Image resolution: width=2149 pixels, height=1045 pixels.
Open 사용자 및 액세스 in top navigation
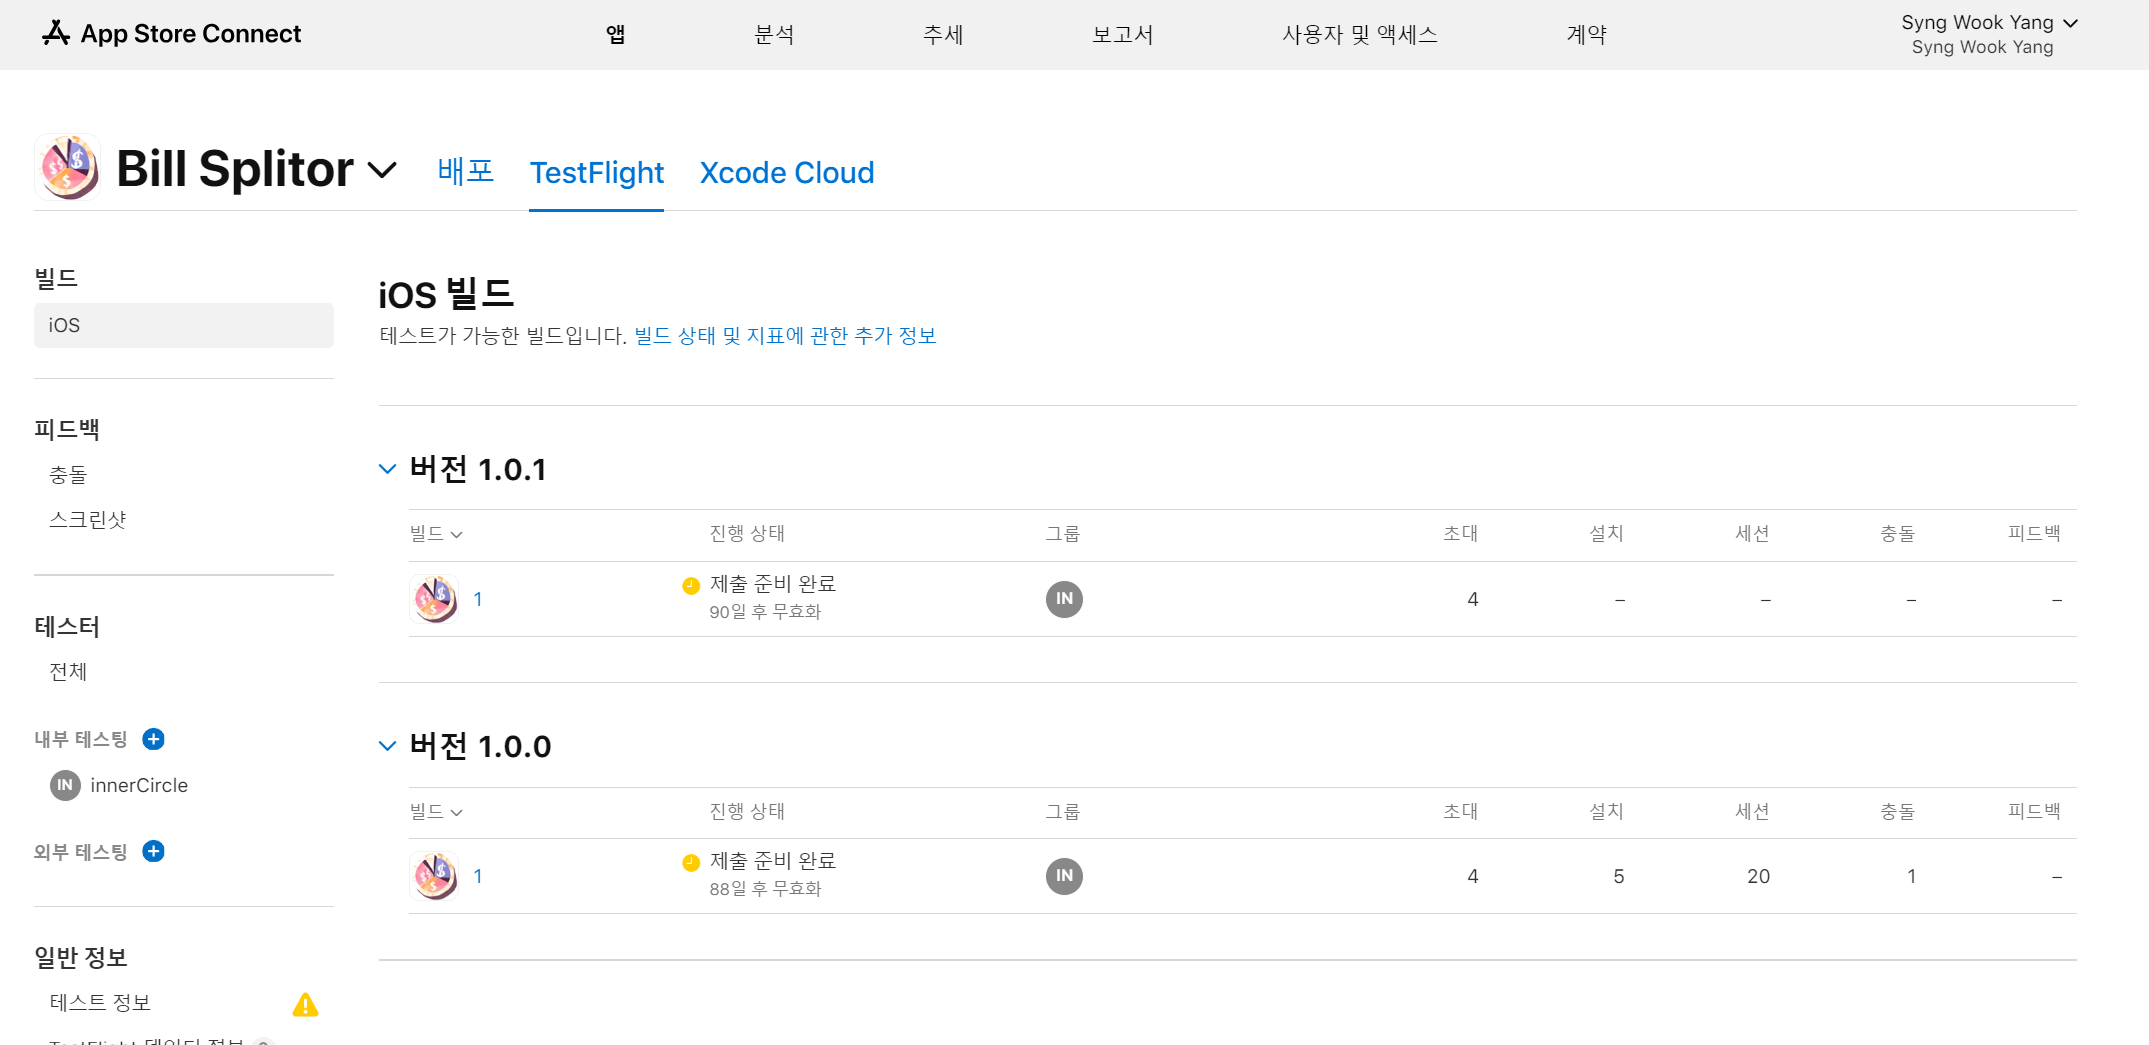pyautogui.click(x=1360, y=35)
